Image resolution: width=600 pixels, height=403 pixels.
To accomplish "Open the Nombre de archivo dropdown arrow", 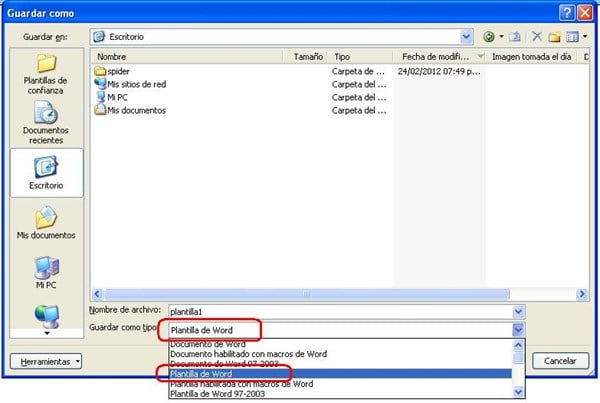I will [x=518, y=312].
